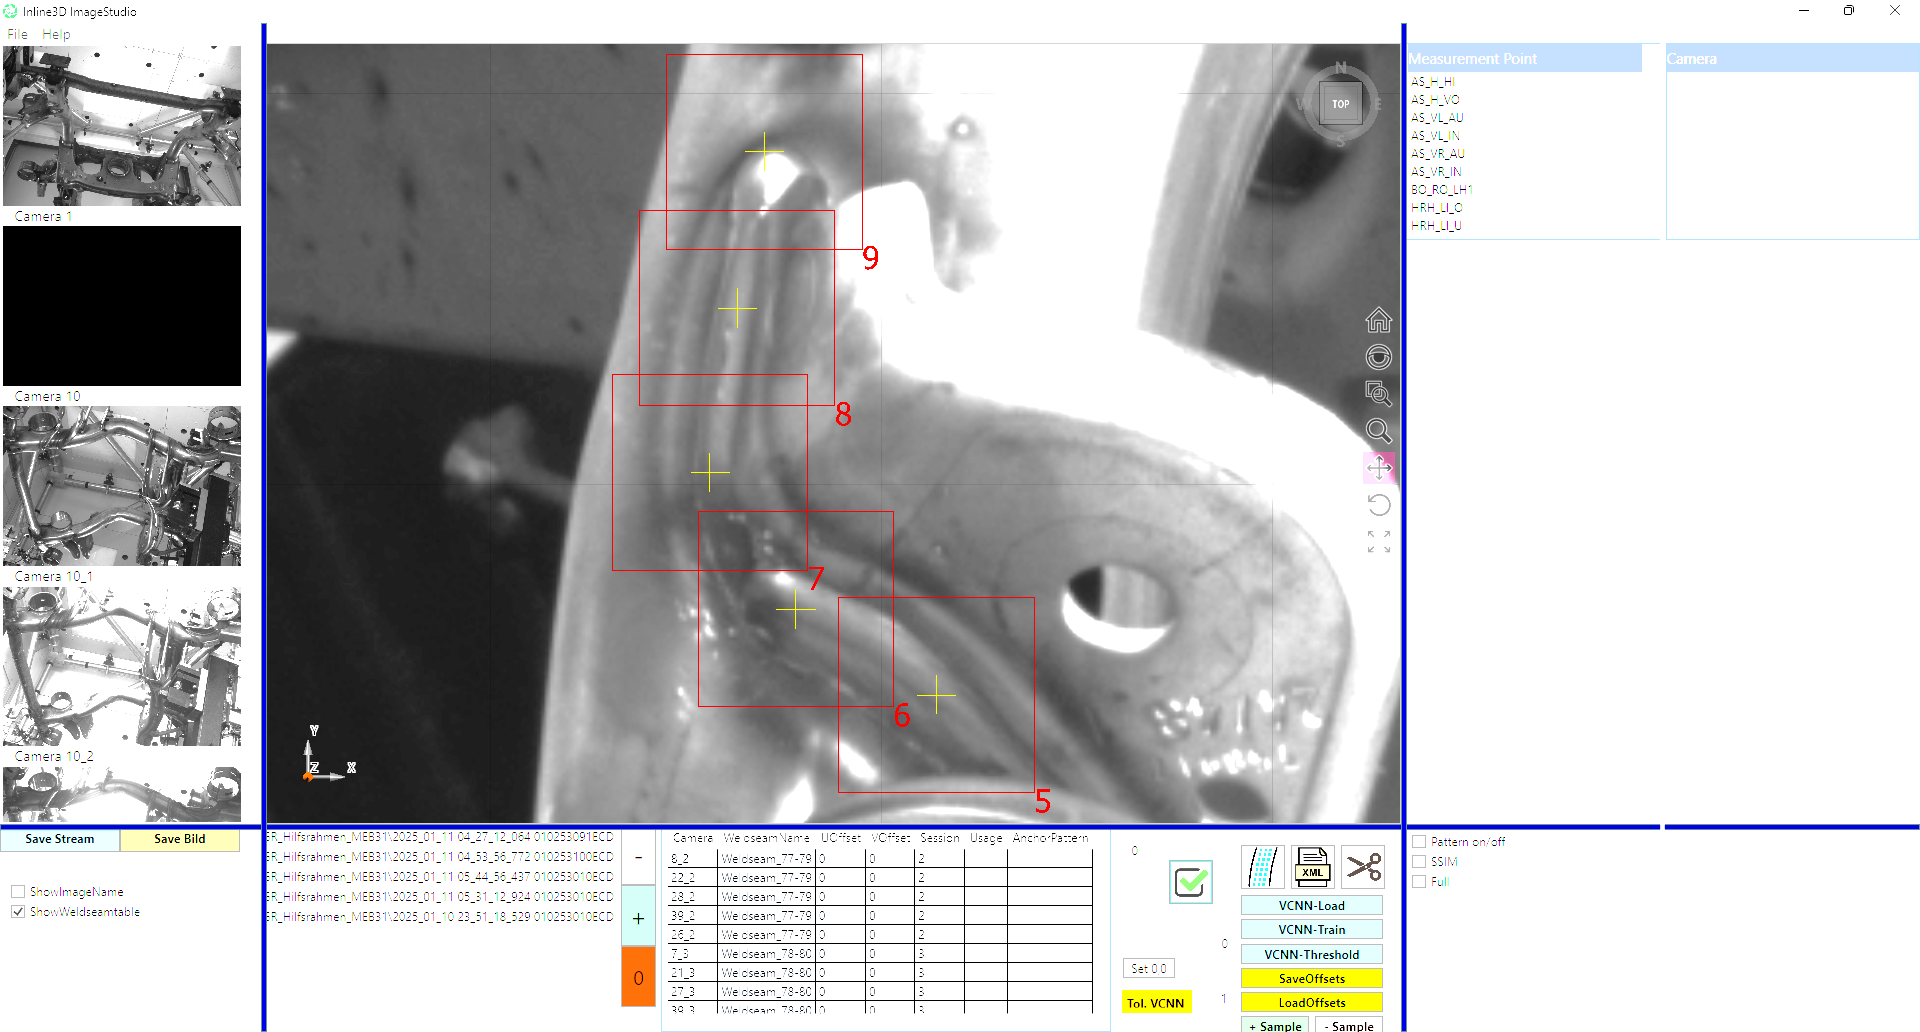This screenshot has width=1920, height=1032.
Task: Click the TOP face of the view cube
Action: (1340, 104)
